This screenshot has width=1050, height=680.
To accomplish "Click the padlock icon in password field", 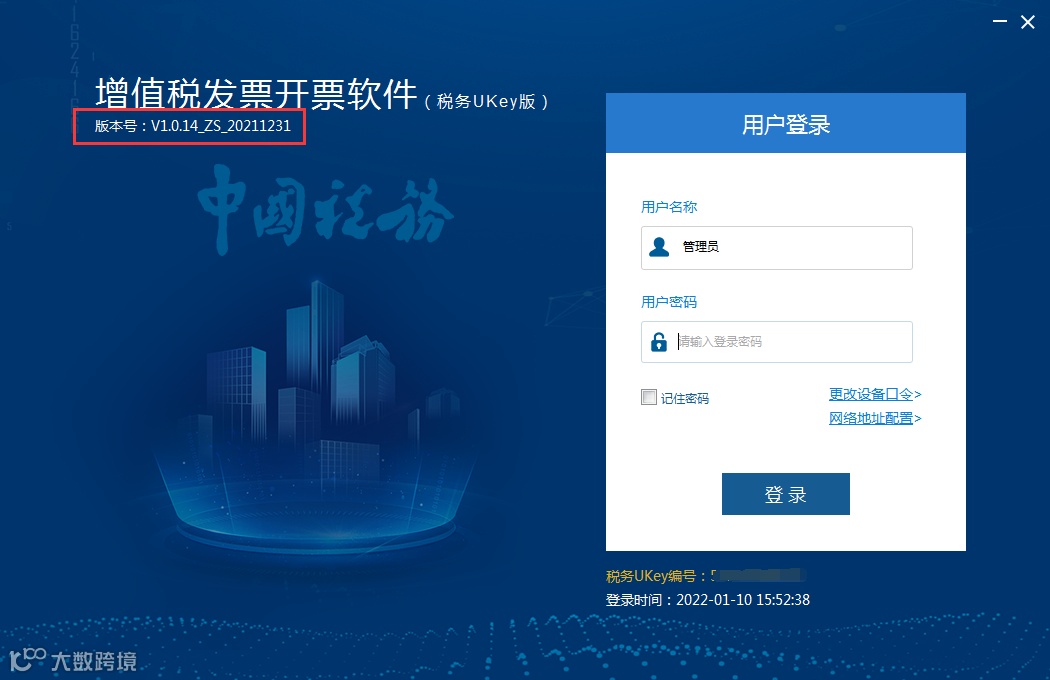I will coord(659,342).
